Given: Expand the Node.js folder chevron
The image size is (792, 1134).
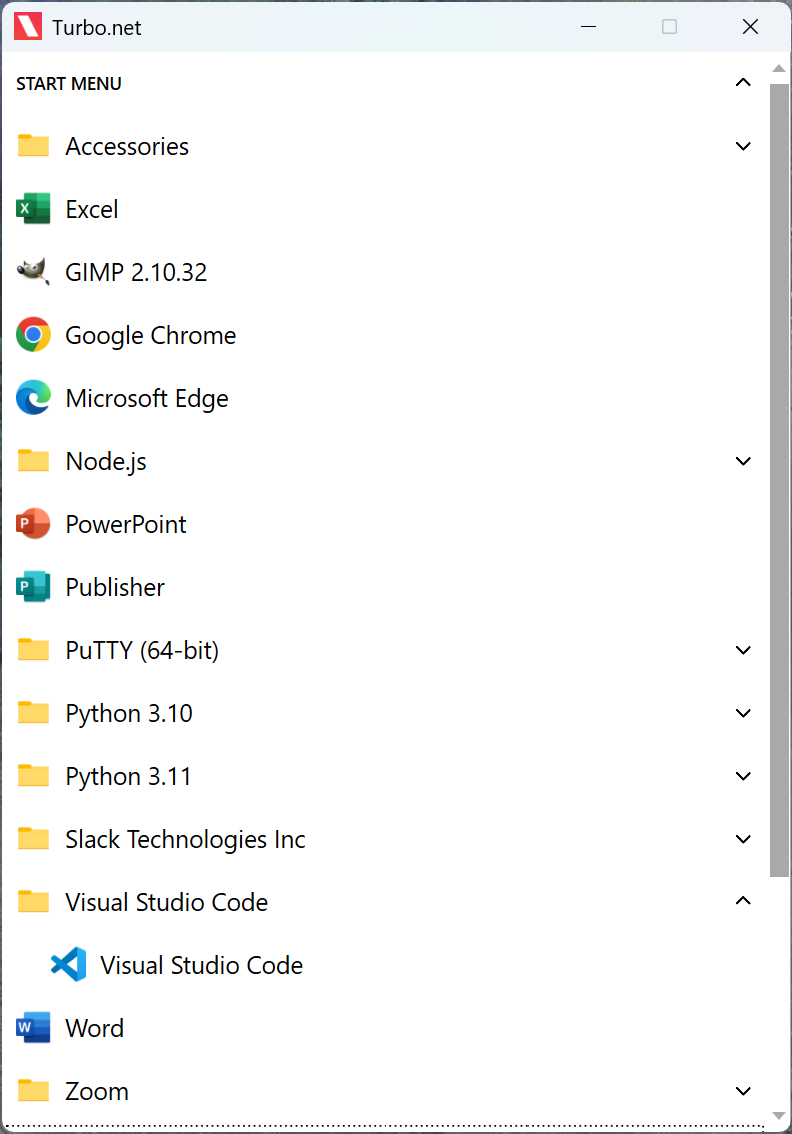Looking at the screenshot, I should [x=743, y=461].
